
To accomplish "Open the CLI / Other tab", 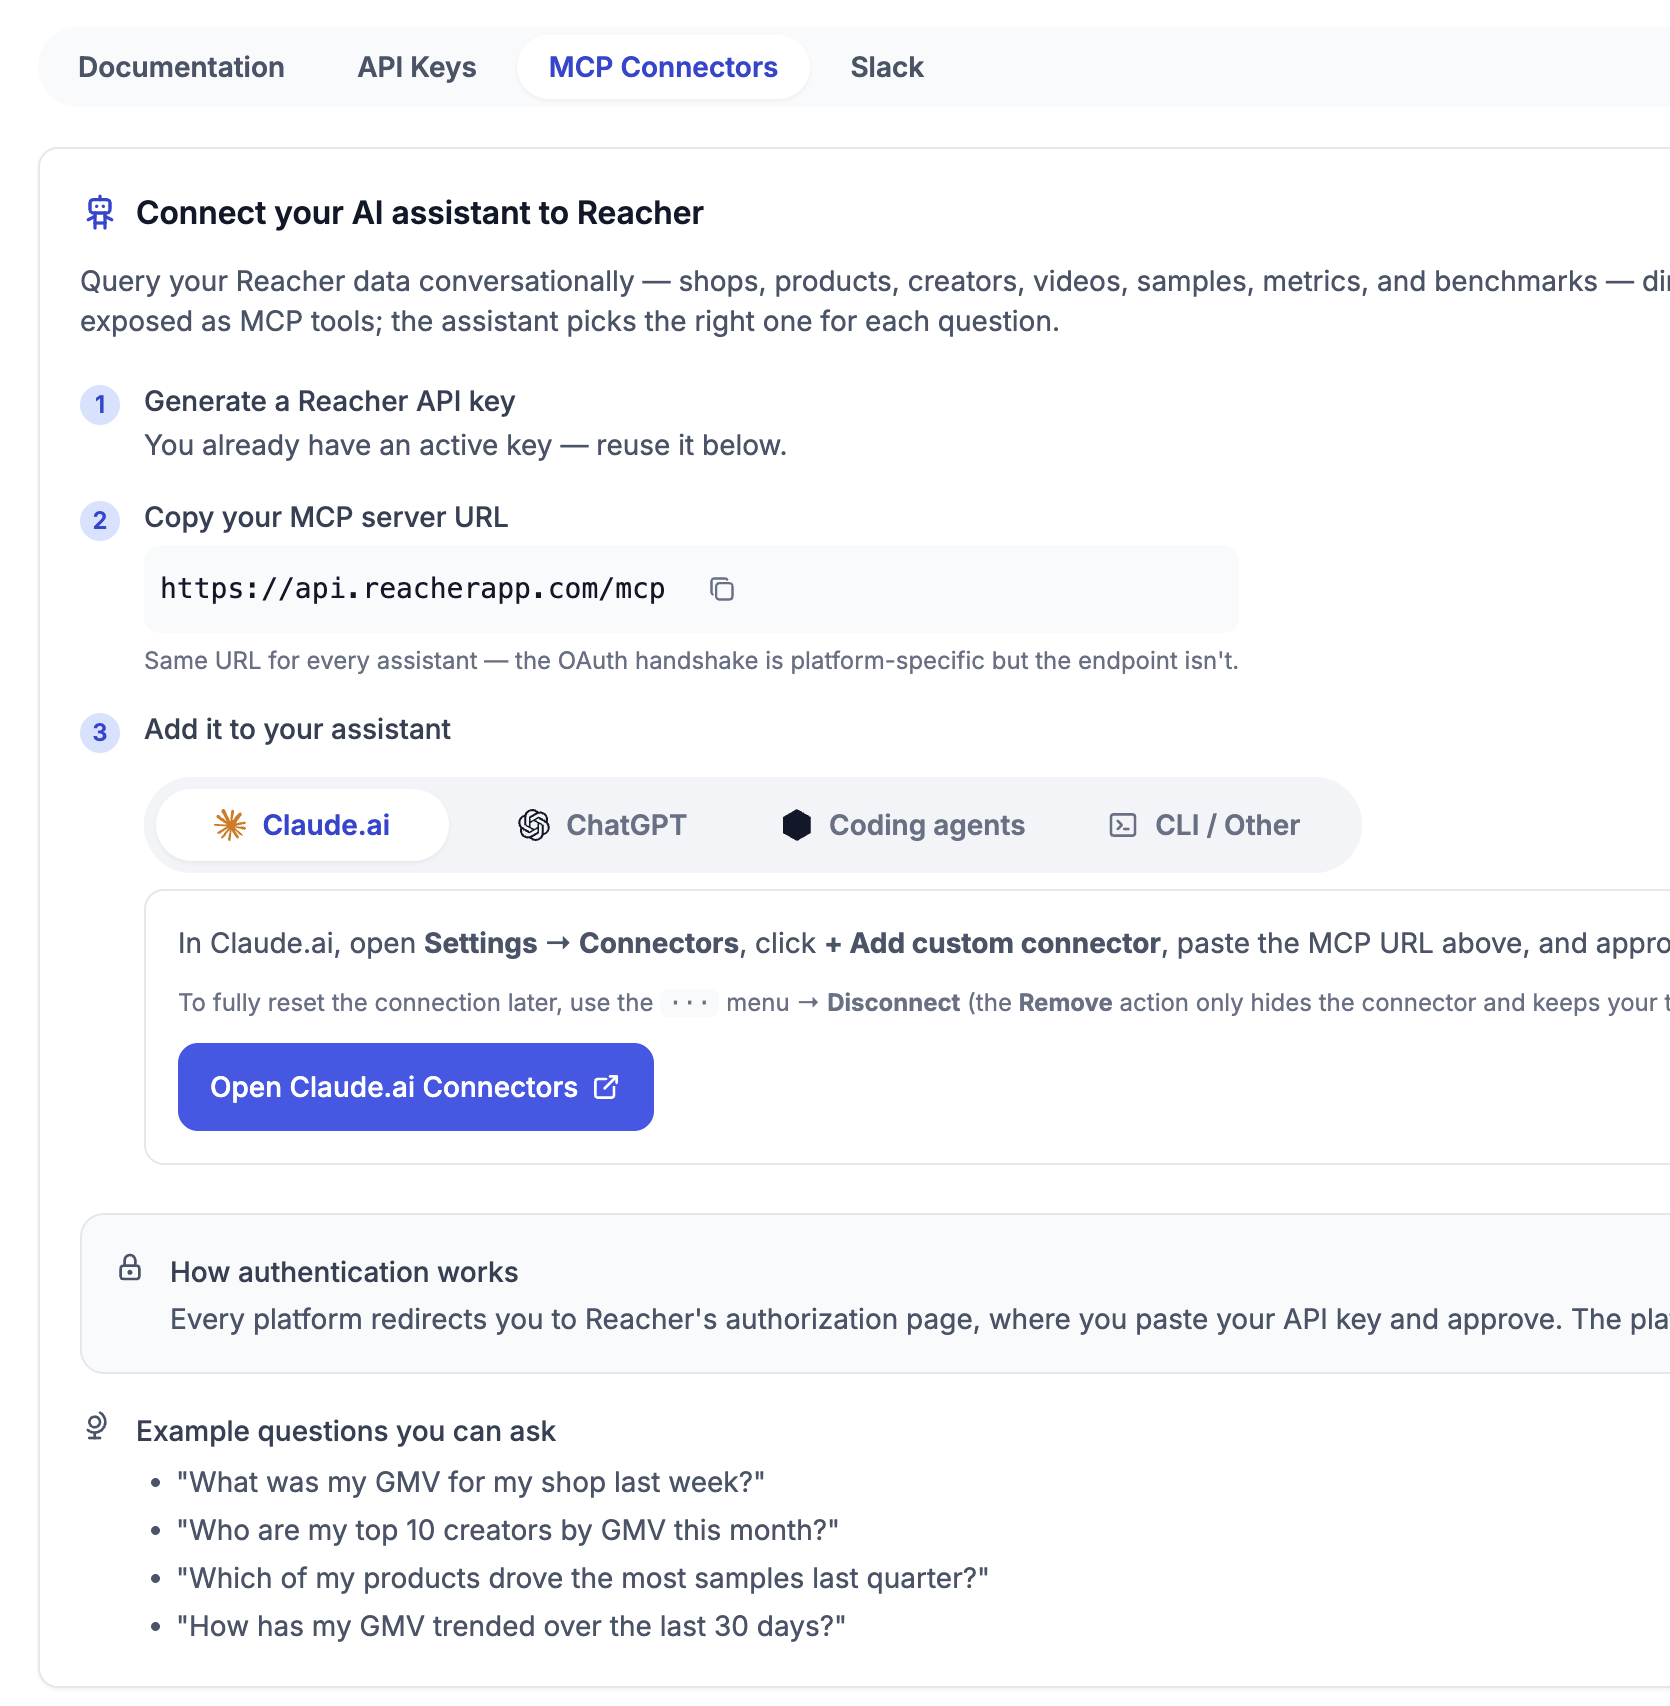I will click(x=1204, y=825).
